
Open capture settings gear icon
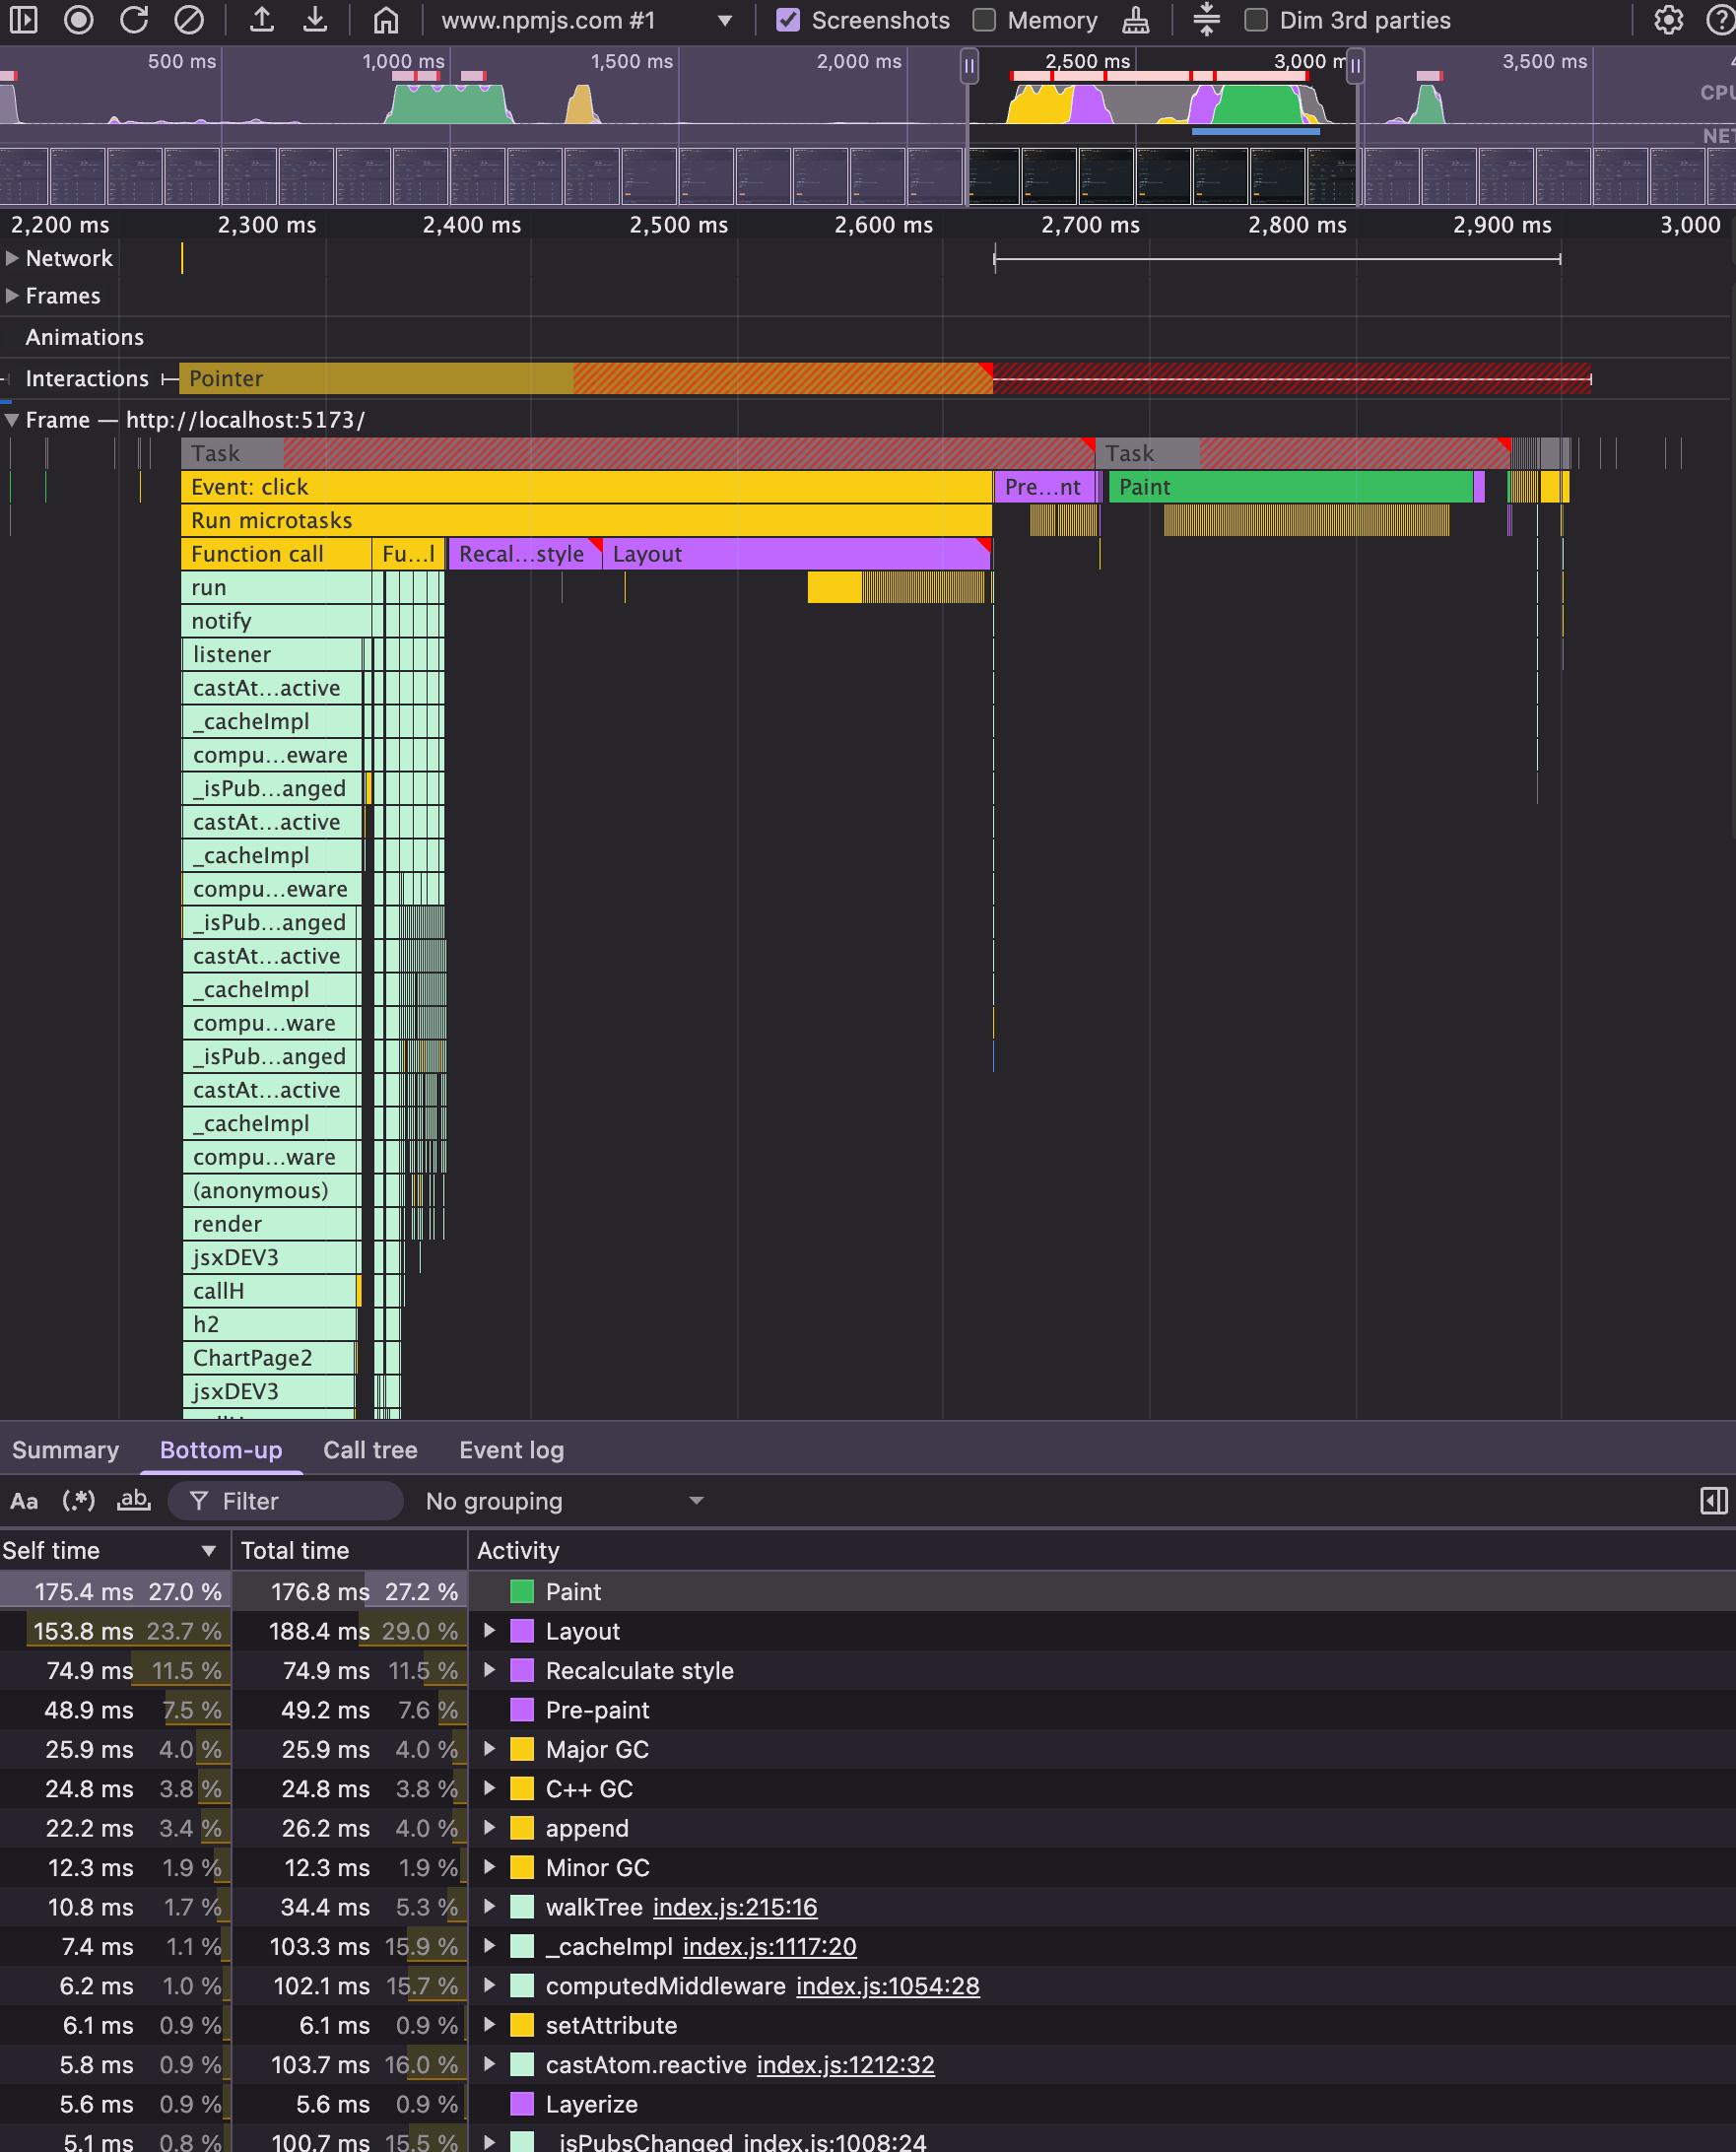pos(1668,20)
